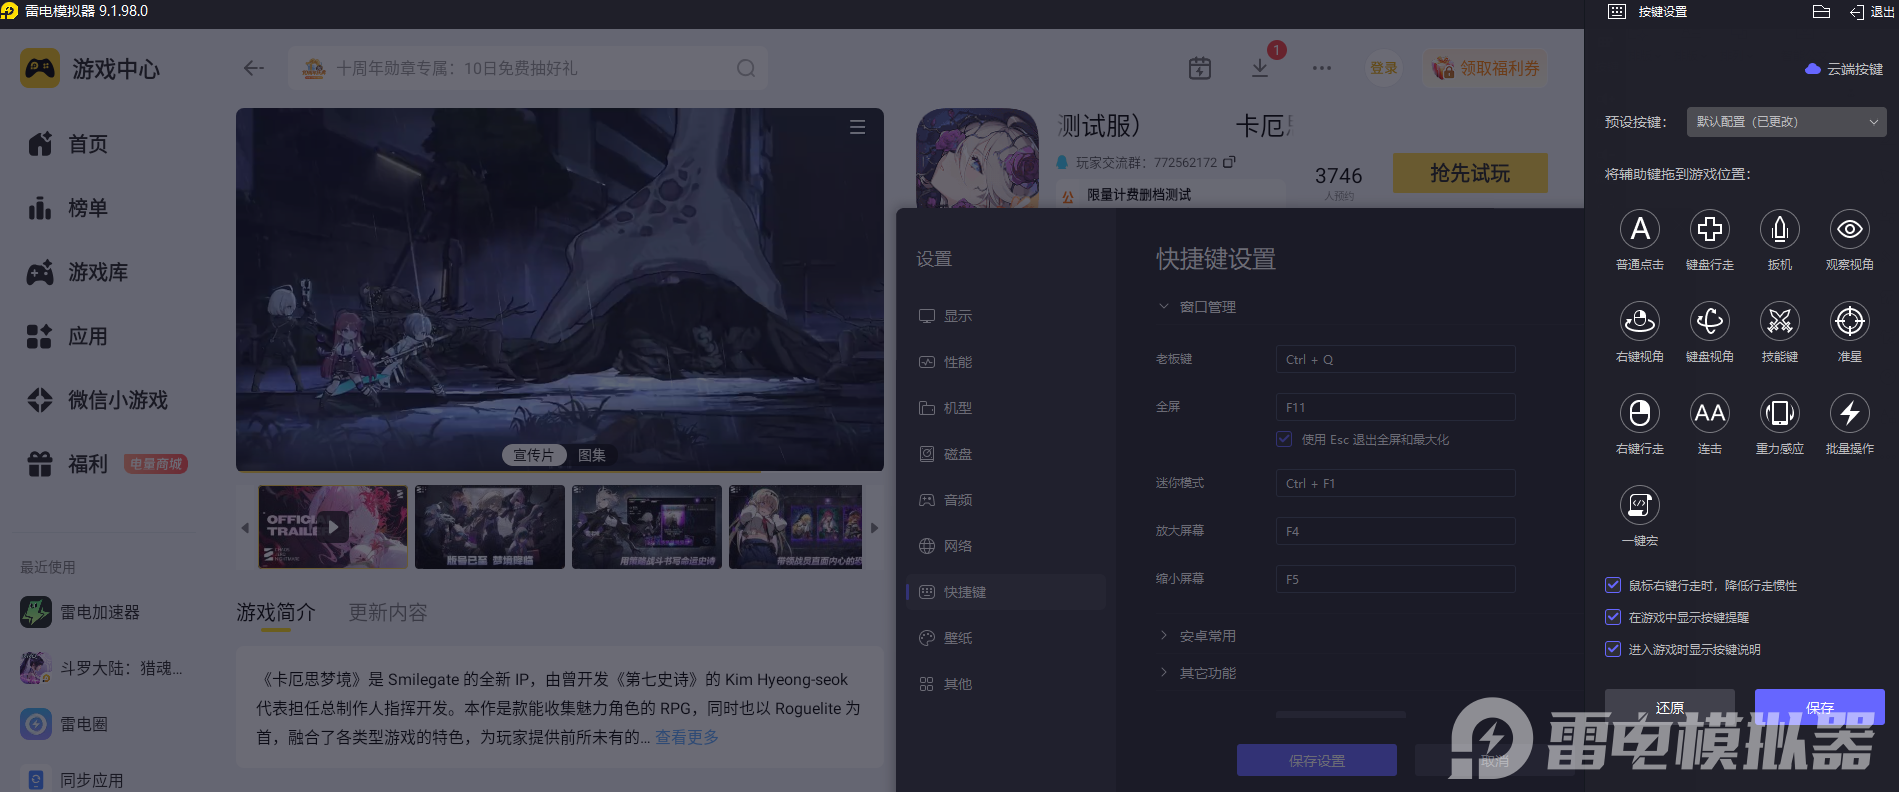Open the three-dots more menu in game center
The height and width of the screenshot is (792, 1899).
tap(1322, 68)
